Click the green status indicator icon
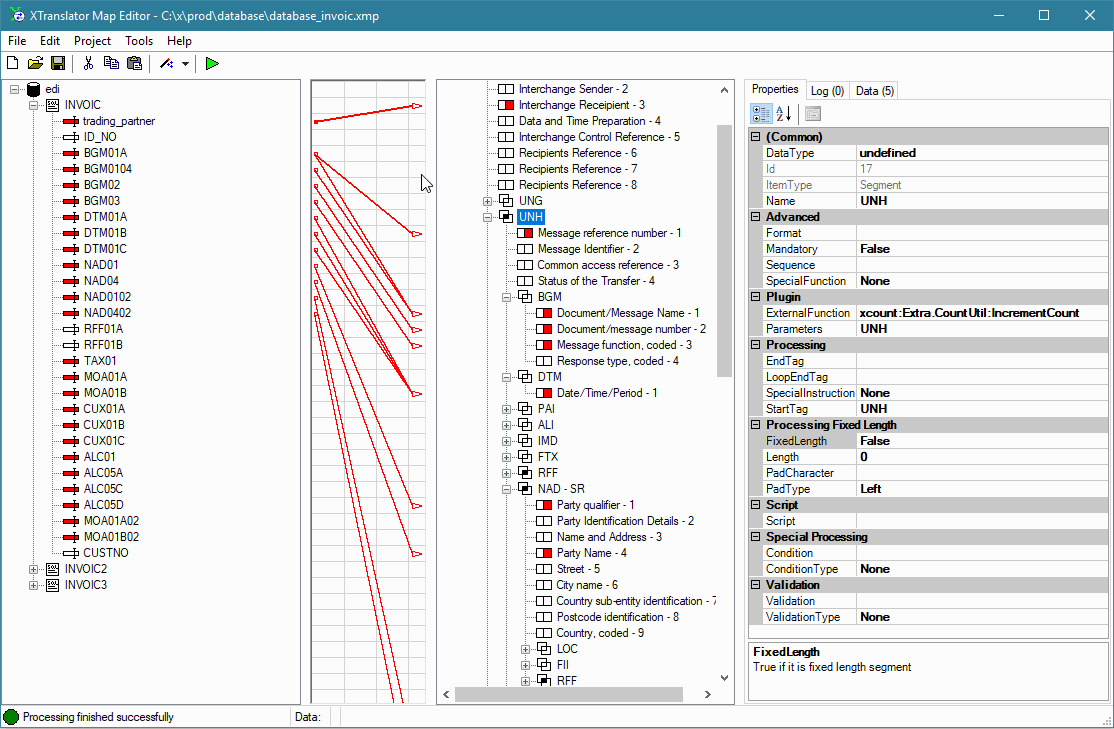 [11, 717]
